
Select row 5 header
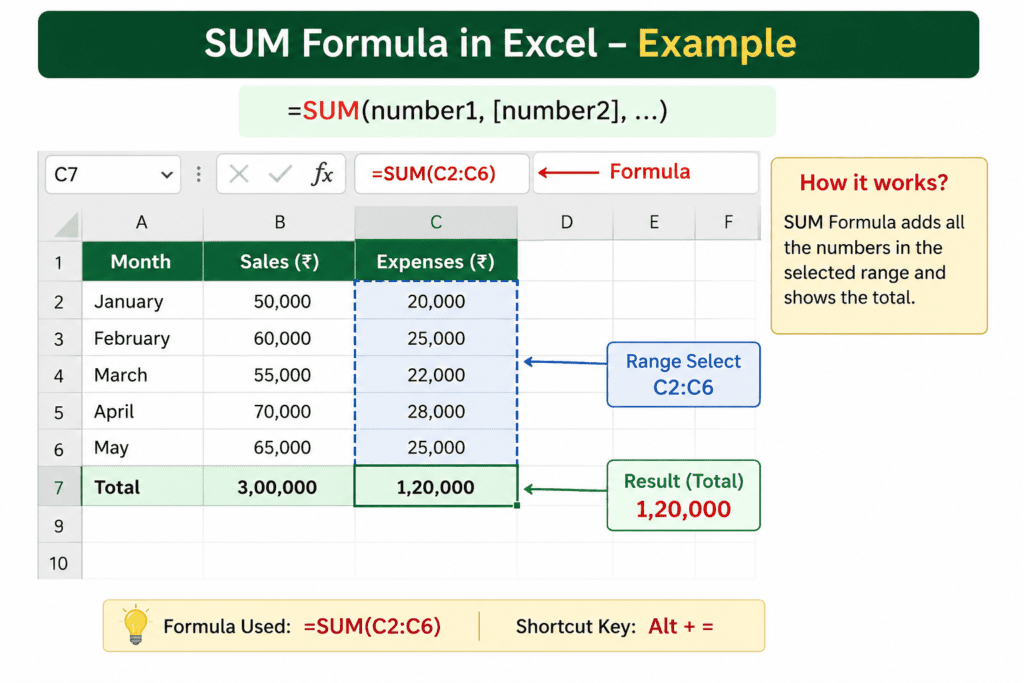(x=59, y=411)
